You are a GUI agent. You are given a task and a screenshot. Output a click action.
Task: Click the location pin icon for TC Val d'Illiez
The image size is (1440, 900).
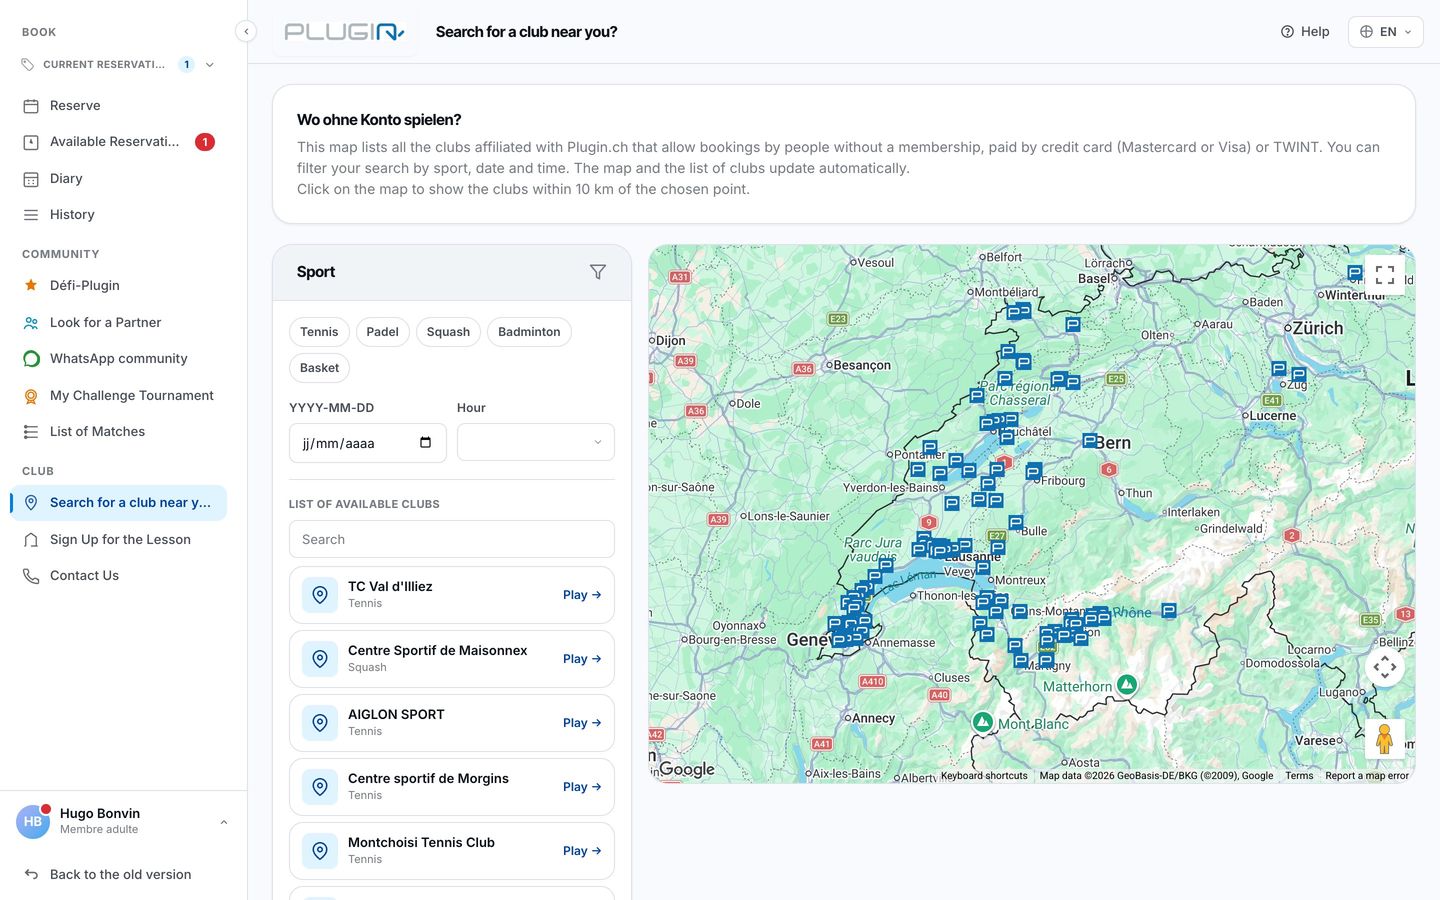pyautogui.click(x=320, y=595)
